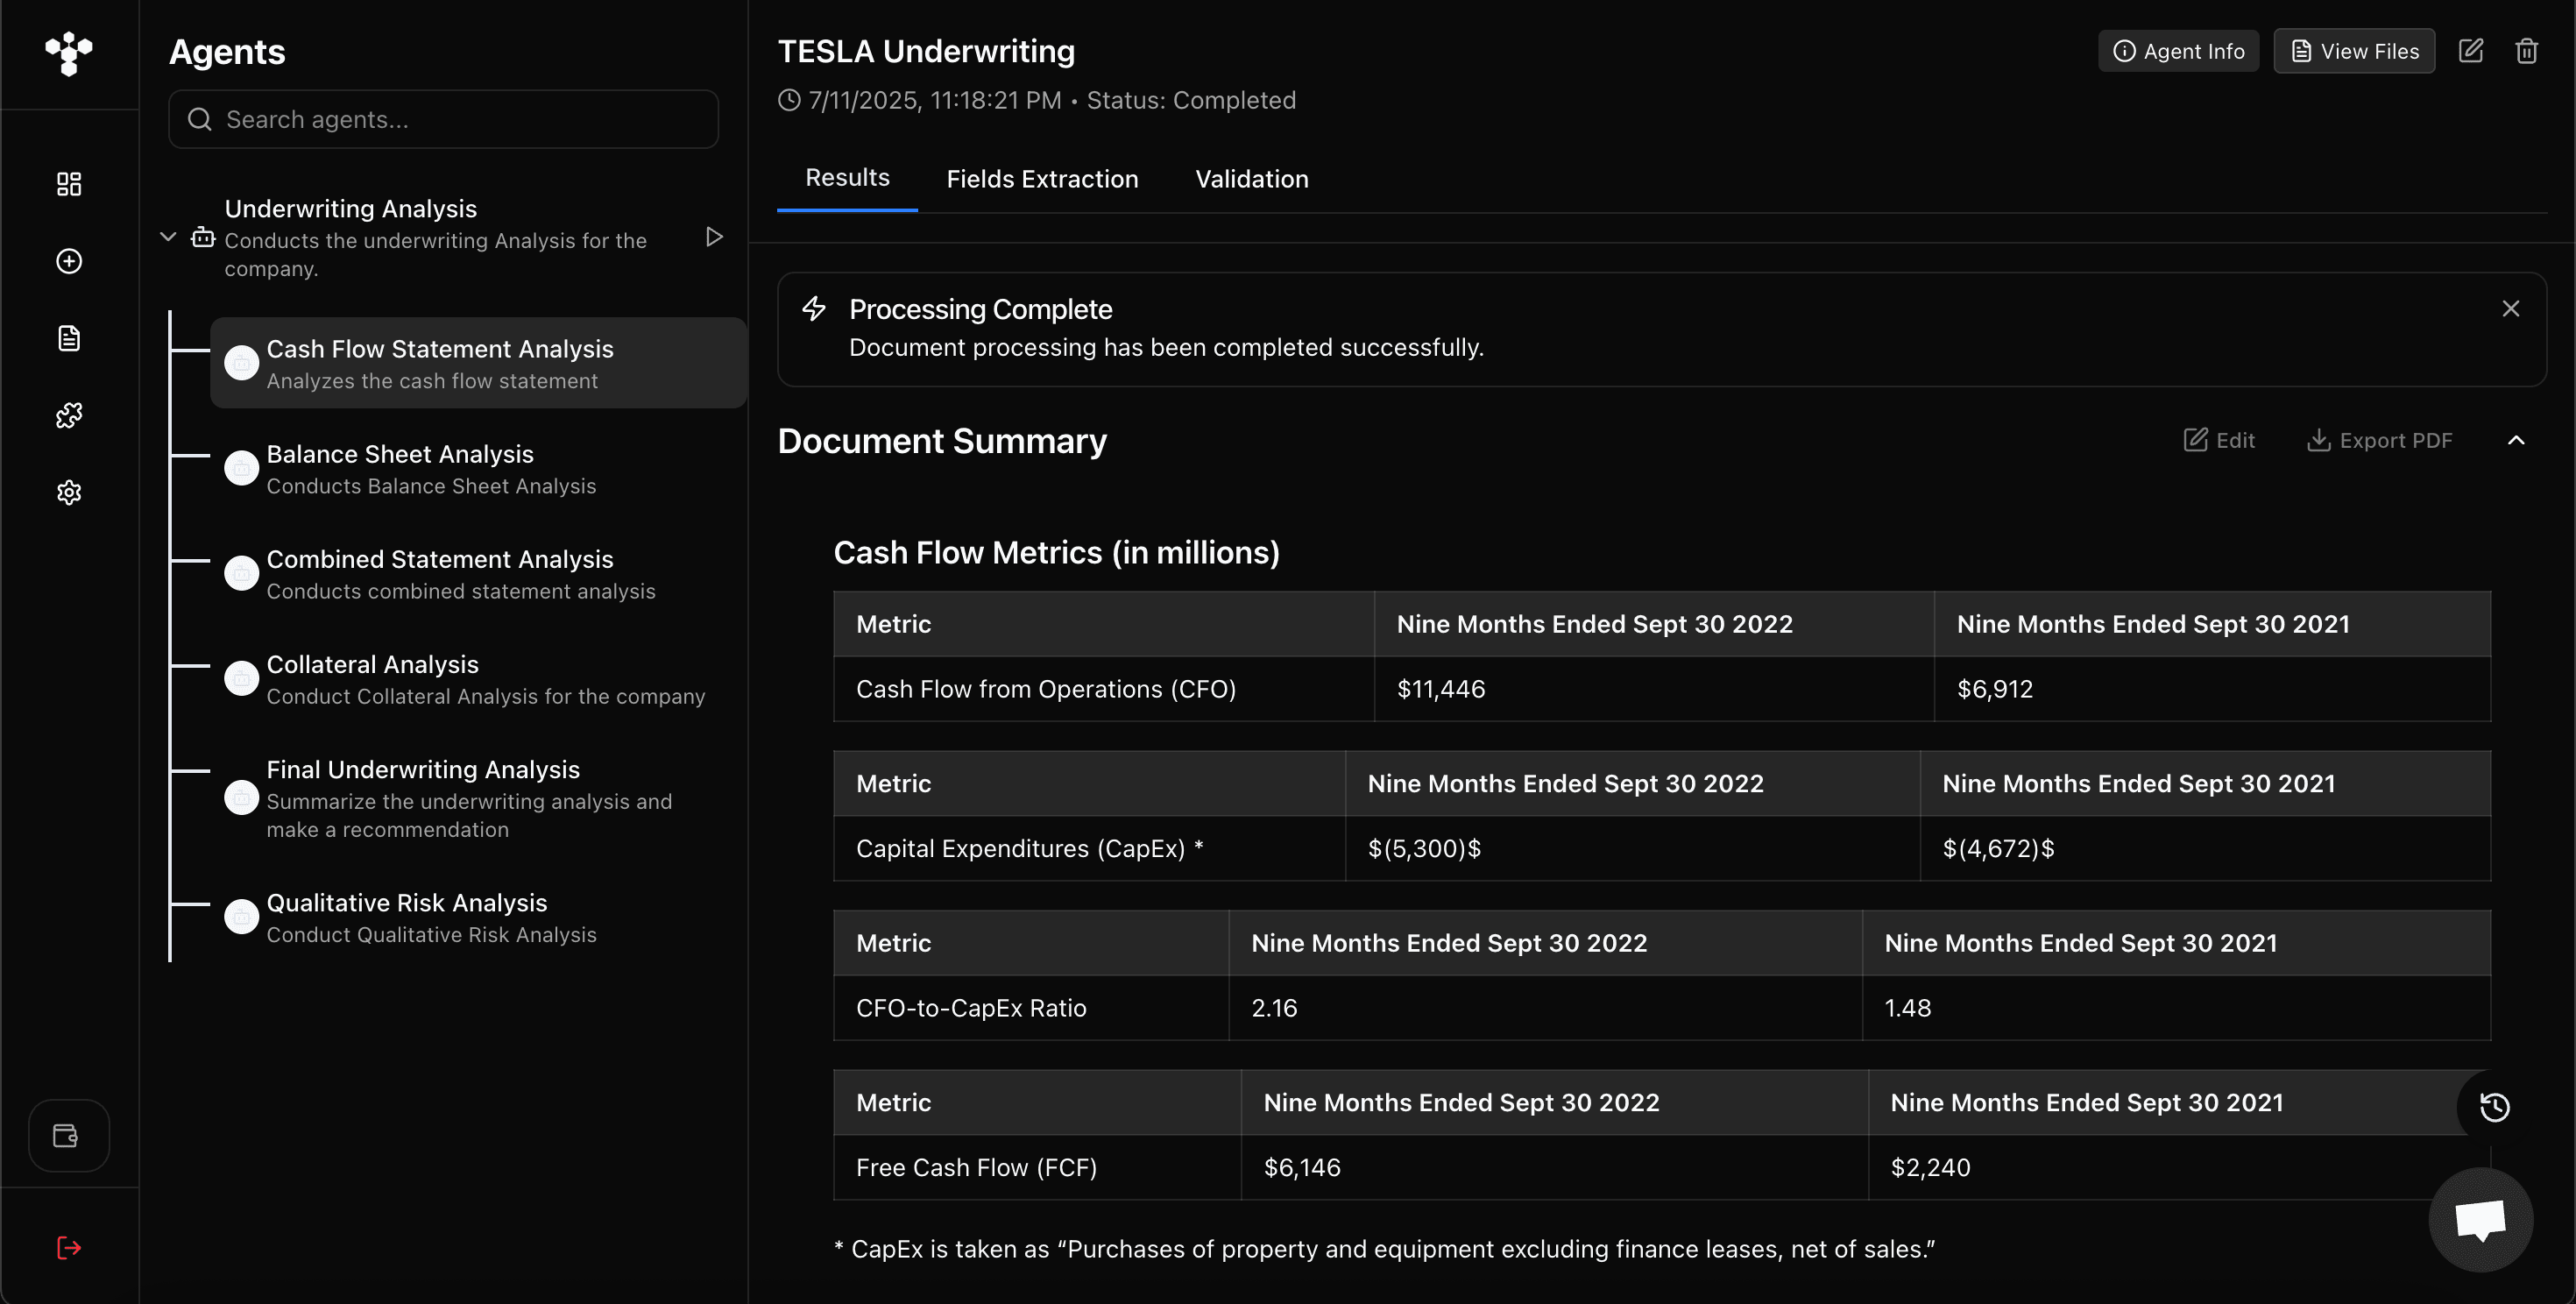2576x1304 pixels.
Task: Open the dashboard grid icon in sidebar
Action: pyautogui.click(x=69, y=184)
